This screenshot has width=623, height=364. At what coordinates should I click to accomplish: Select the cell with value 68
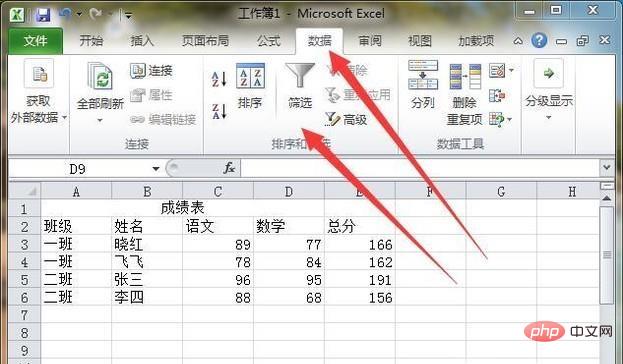coord(289,297)
